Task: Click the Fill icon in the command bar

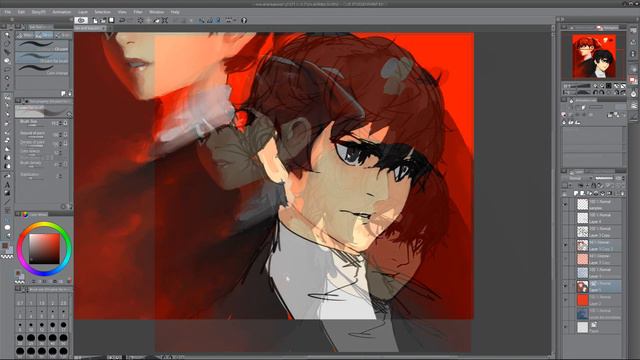Action: 156,20
